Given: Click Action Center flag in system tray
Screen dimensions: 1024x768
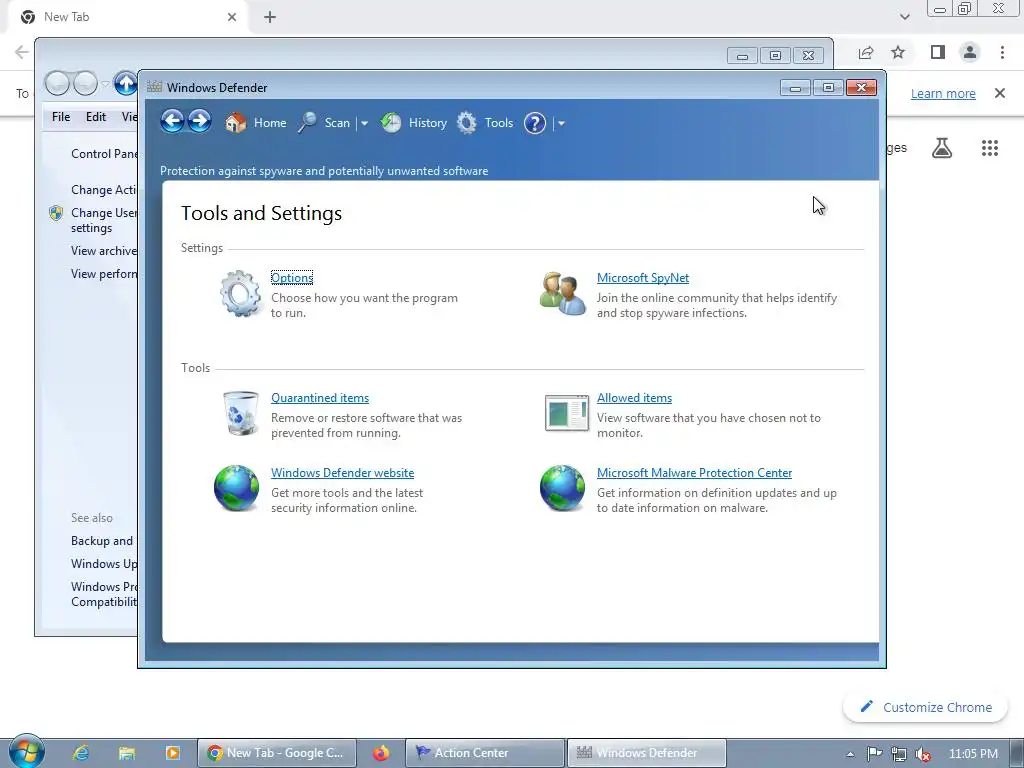Looking at the screenshot, I should click(x=874, y=754).
